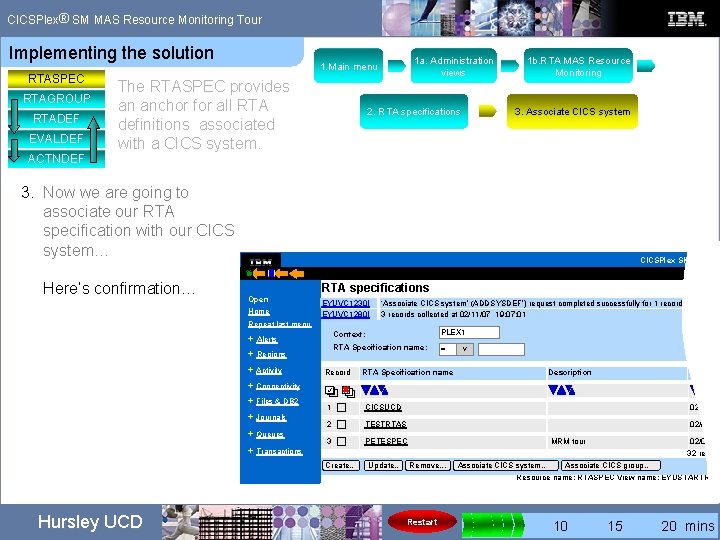
Task: Click the red deselect-all records icon
Action: pyautogui.click(x=349, y=391)
